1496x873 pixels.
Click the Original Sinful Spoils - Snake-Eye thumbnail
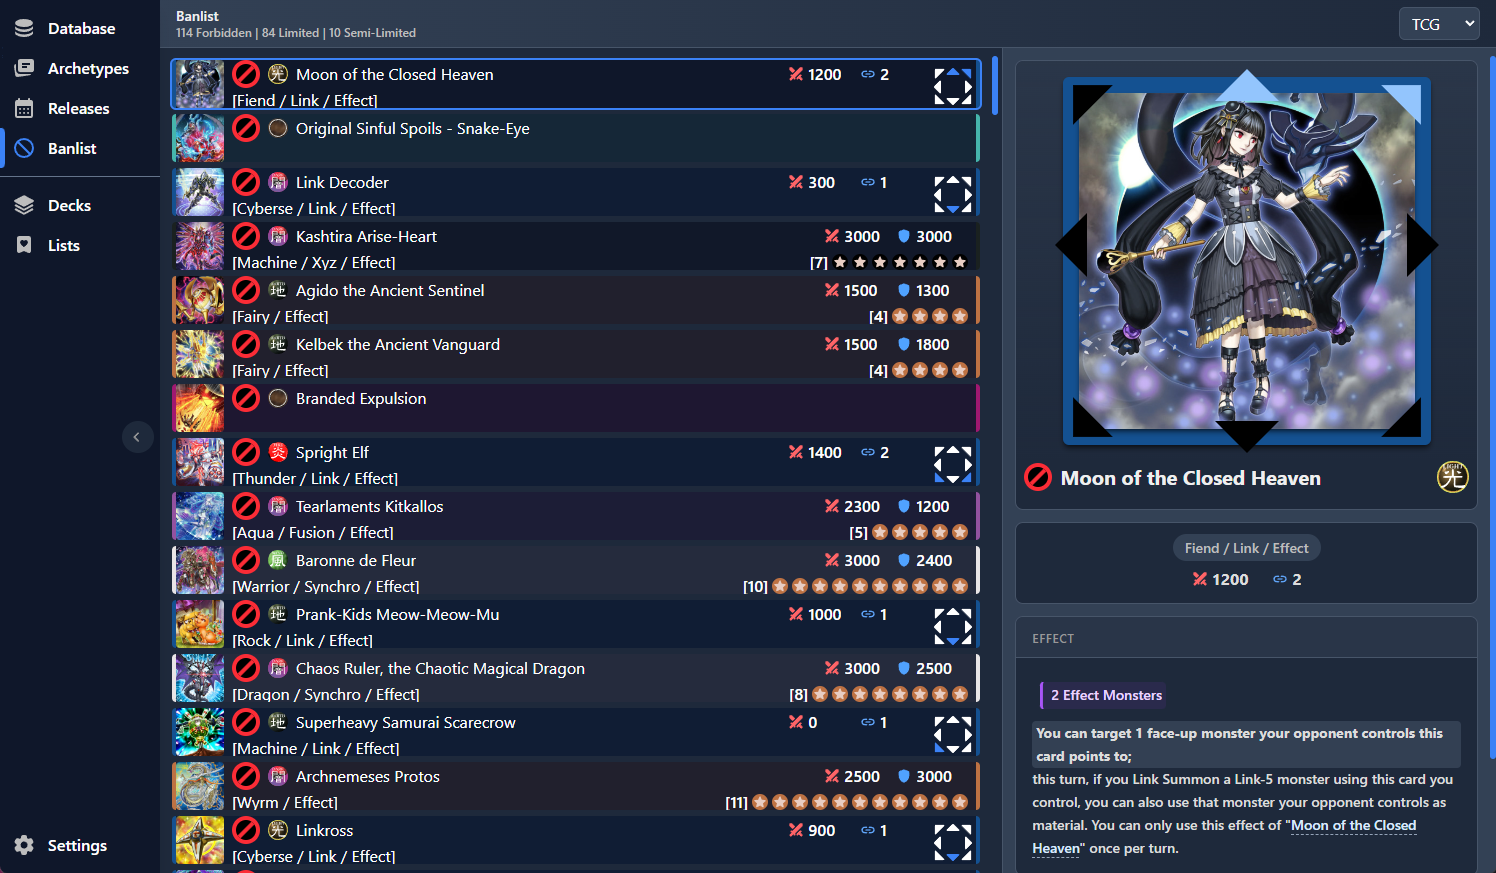(x=199, y=138)
